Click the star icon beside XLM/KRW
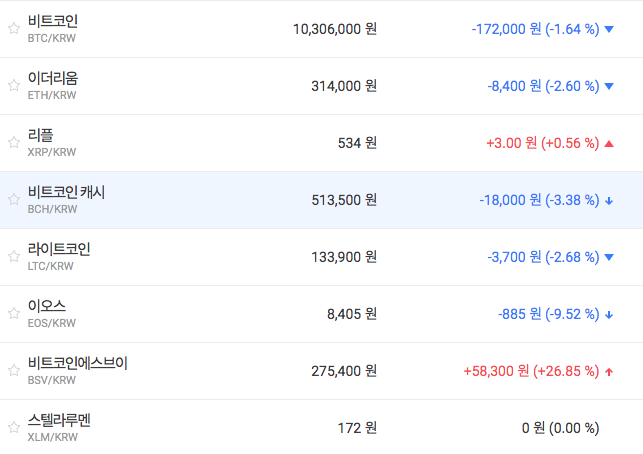The width and height of the screenshot is (643, 454). coord(13,428)
